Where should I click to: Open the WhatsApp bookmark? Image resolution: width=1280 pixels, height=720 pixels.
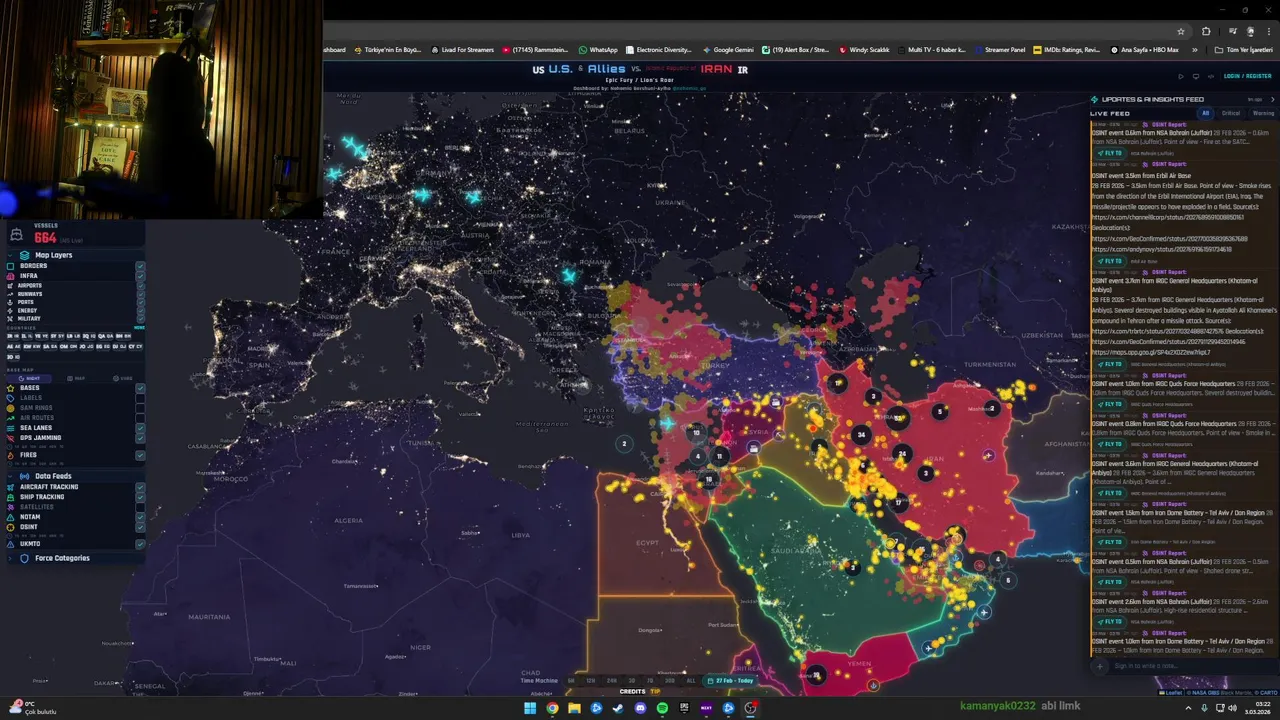pyautogui.click(x=597, y=49)
